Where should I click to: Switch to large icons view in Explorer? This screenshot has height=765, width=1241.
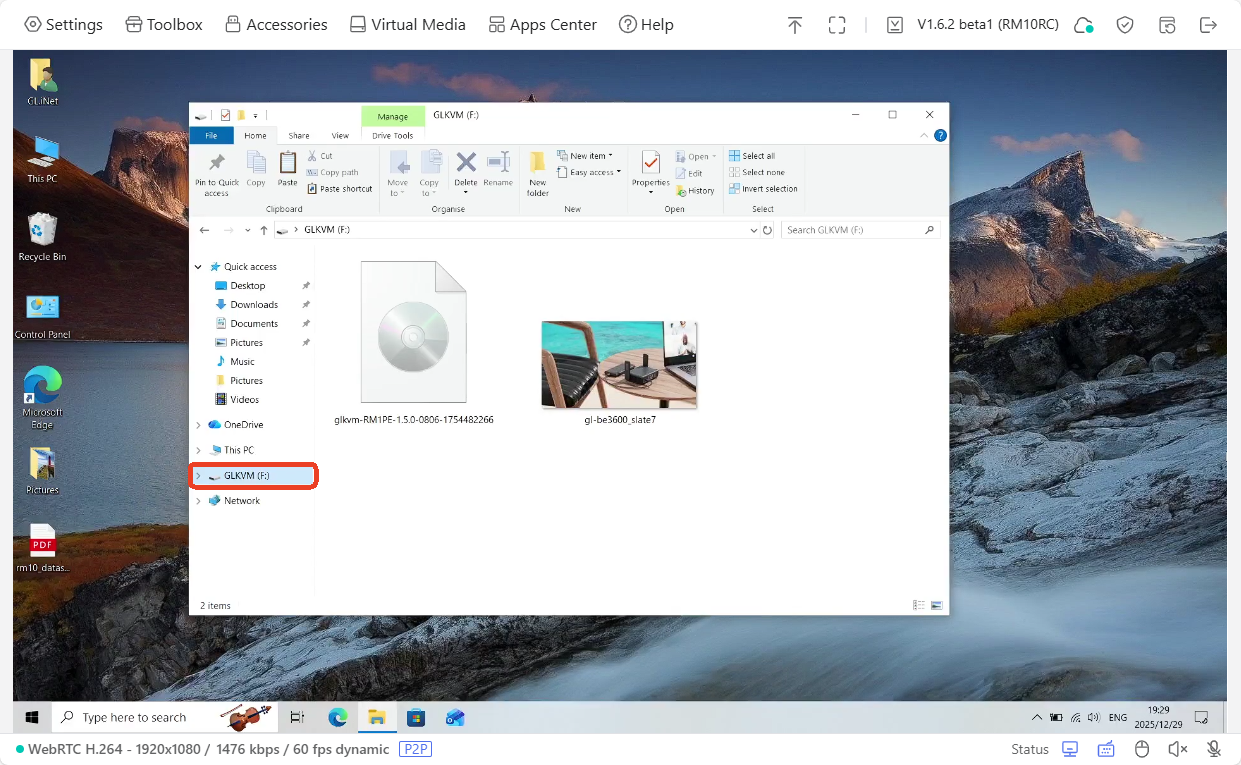[937, 605]
